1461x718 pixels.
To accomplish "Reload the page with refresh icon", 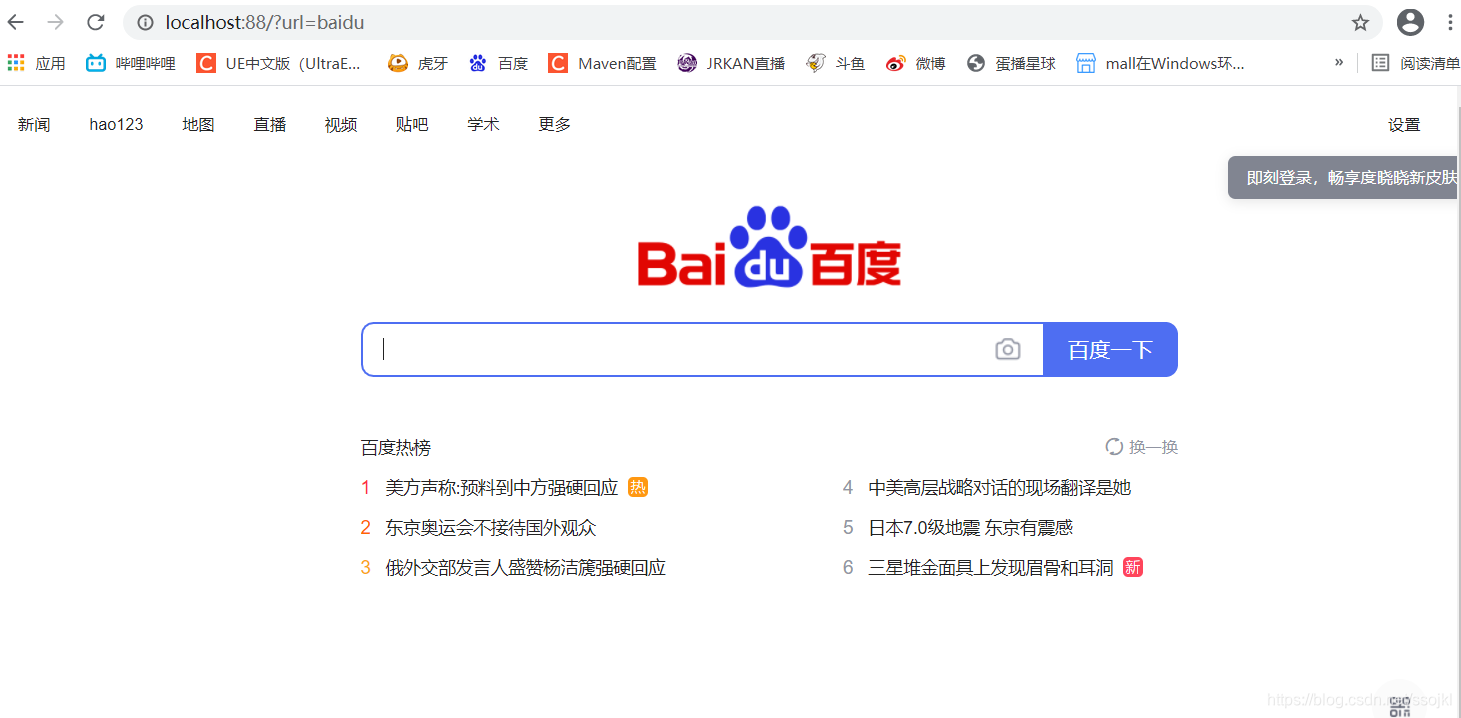I will point(96,22).
